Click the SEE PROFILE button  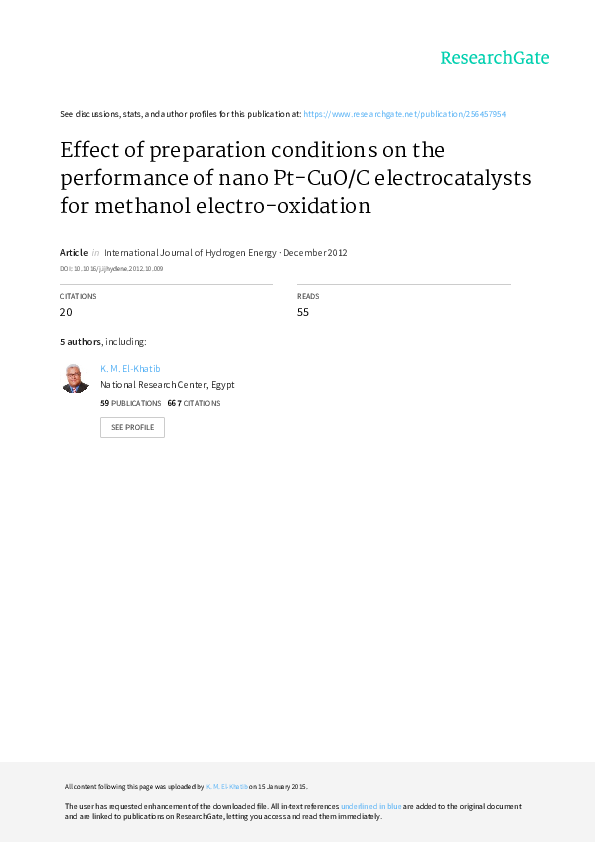click(132, 427)
